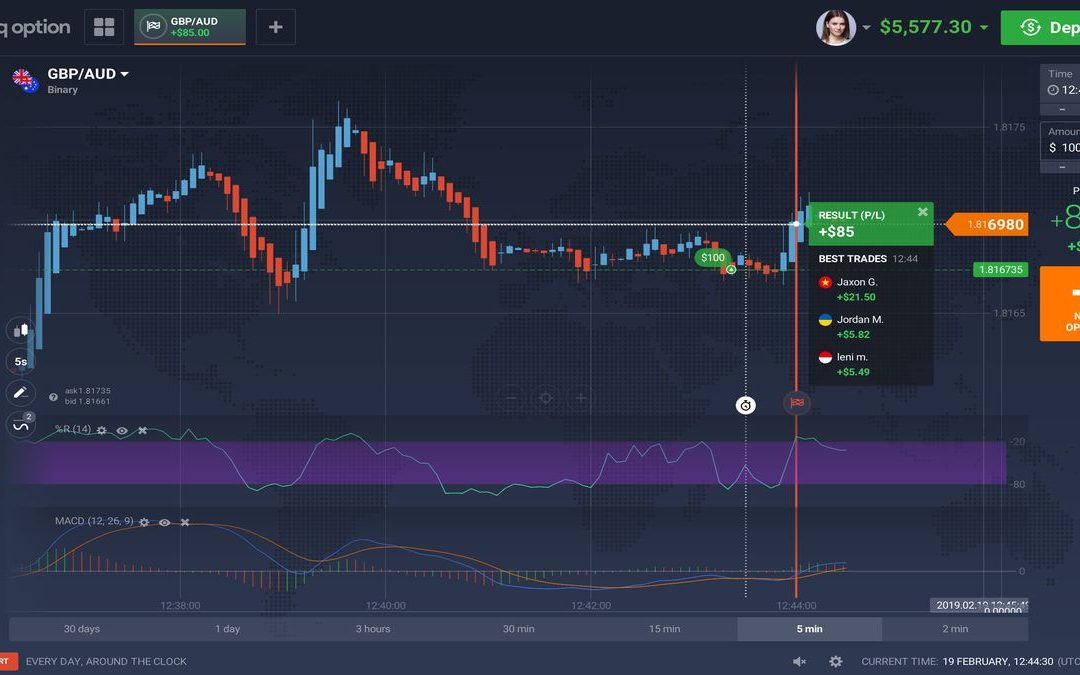This screenshot has width=1080, height=675.
Task: Open the indicators panel via curve icon
Action: coord(20,424)
